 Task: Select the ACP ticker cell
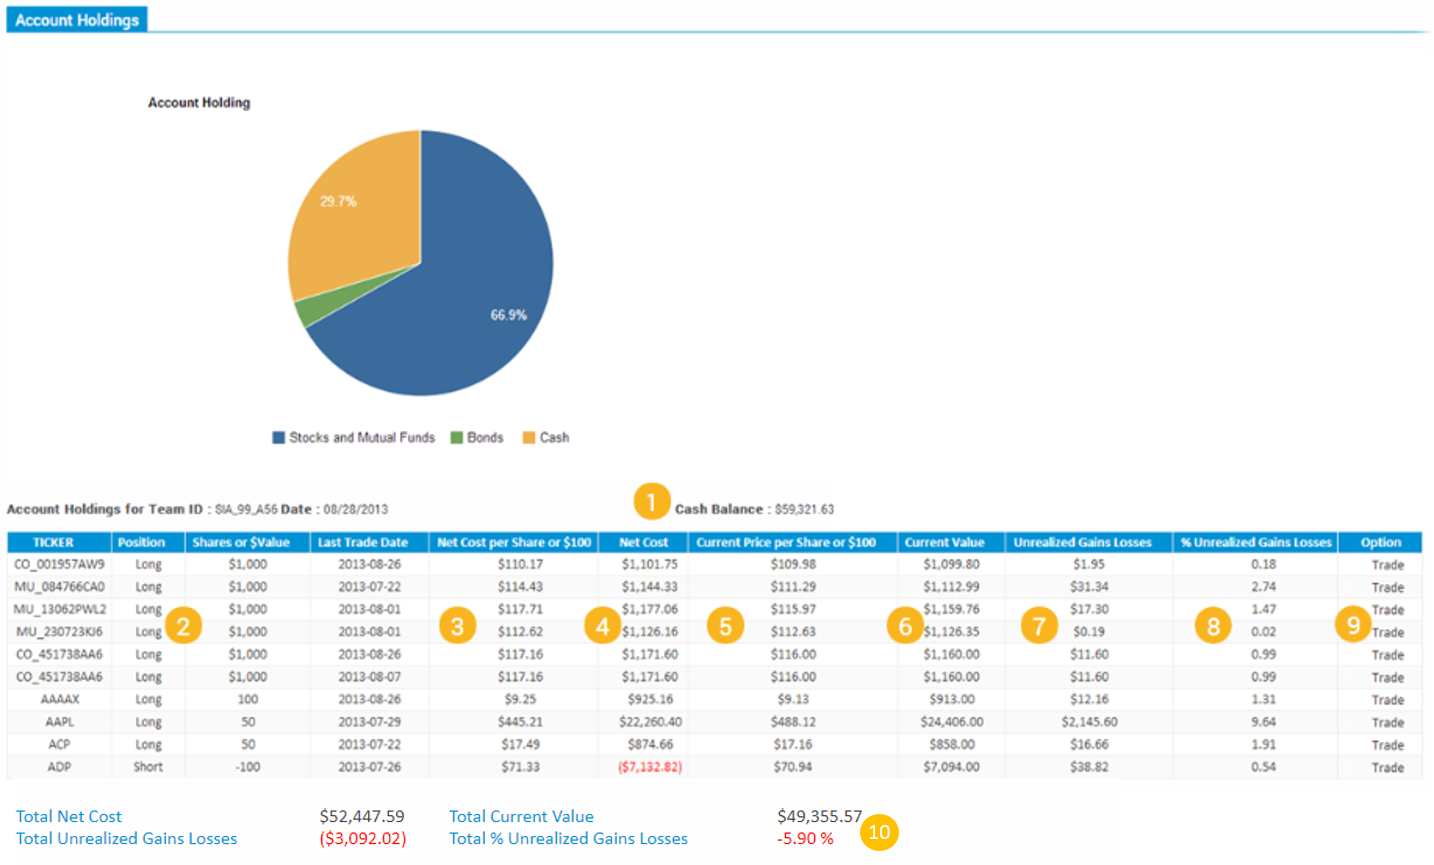point(59,744)
